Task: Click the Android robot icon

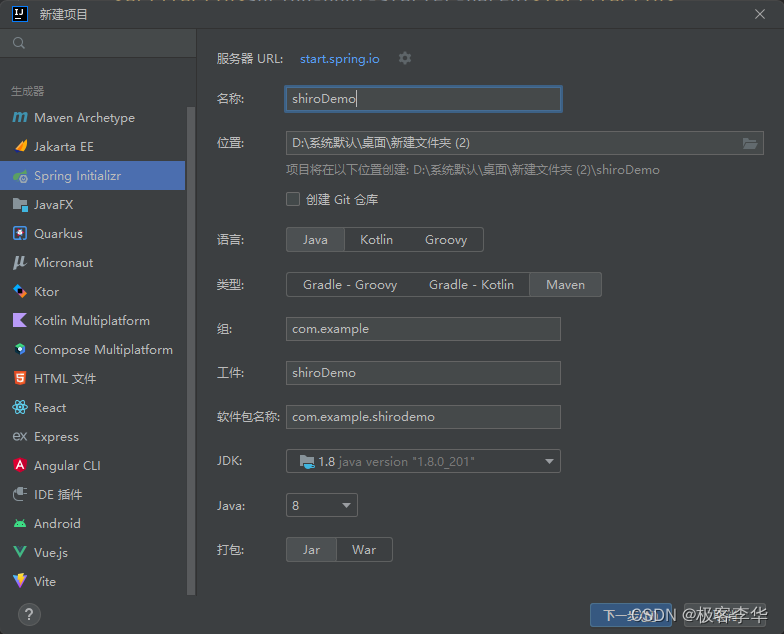Action: click(20, 524)
